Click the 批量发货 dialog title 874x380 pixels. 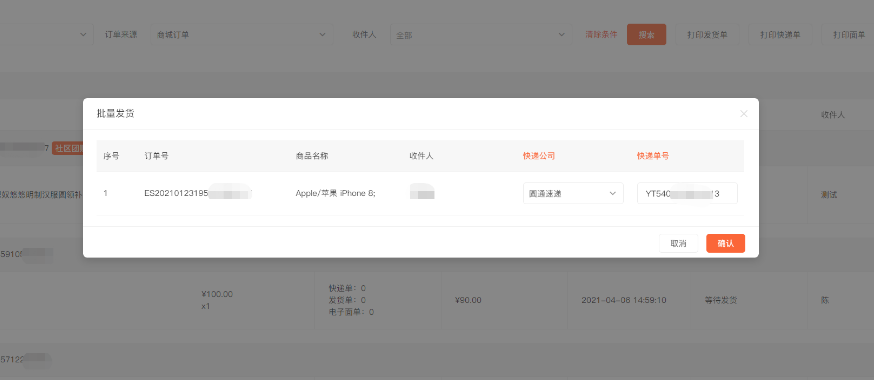[x=115, y=114]
